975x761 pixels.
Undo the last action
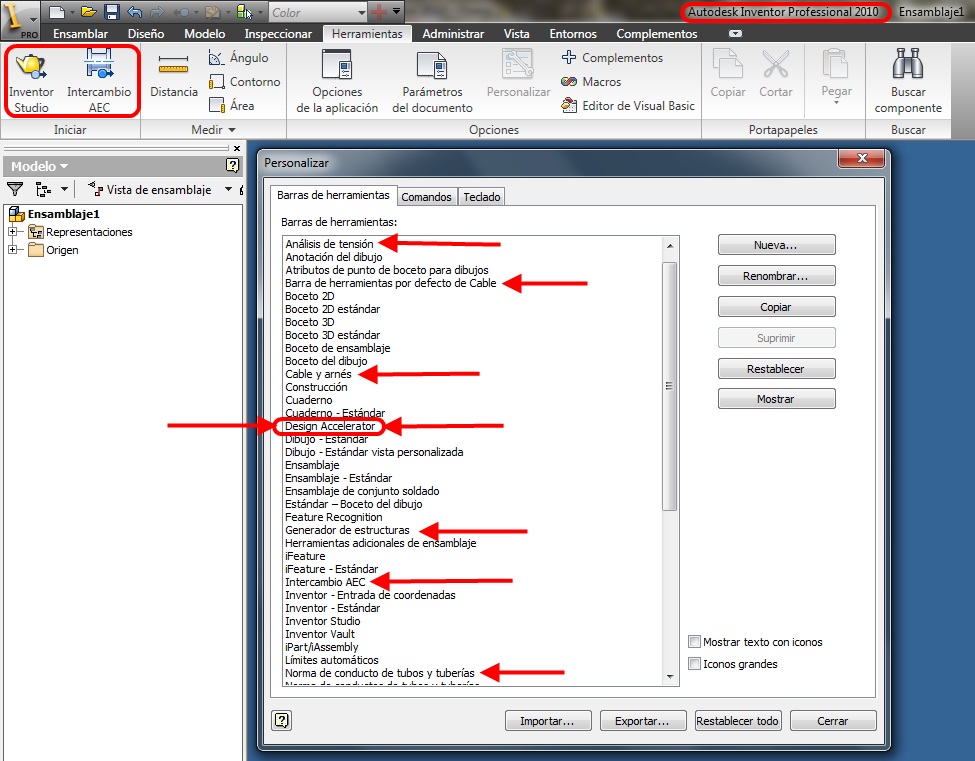134,12
